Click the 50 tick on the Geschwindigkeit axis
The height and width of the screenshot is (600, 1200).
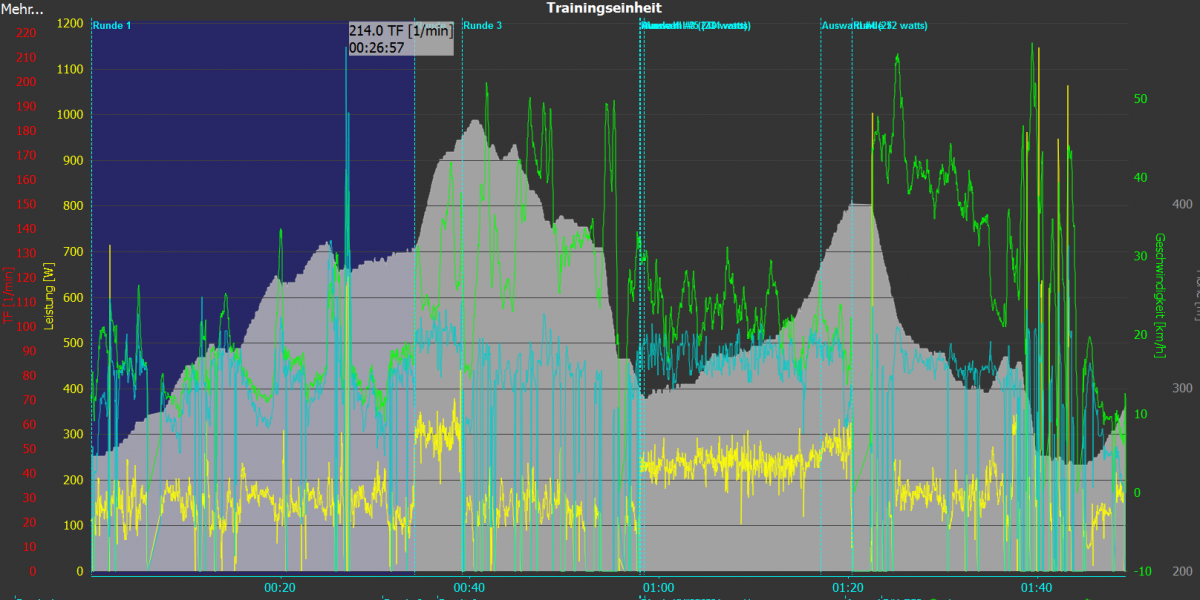1139,98
